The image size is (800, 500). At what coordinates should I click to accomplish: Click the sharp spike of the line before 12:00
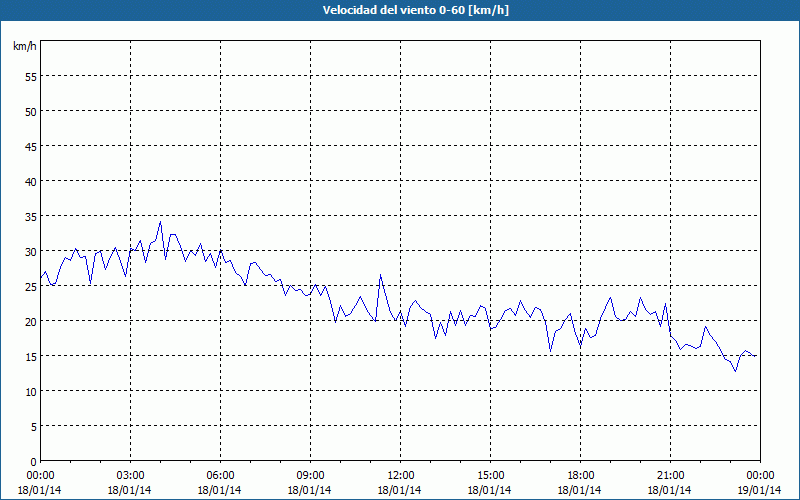click(x=380, y=275)
